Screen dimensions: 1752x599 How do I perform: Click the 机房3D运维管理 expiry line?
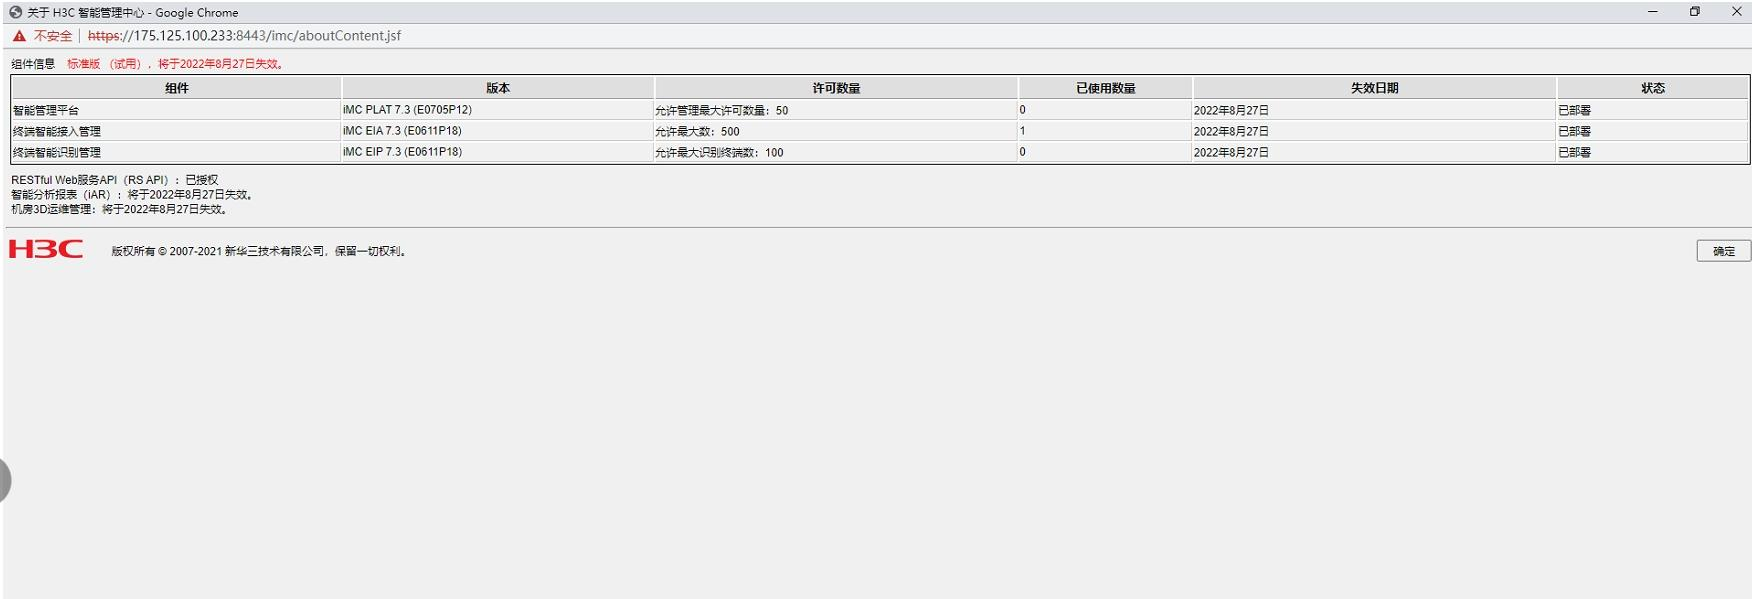coord(121,210)
